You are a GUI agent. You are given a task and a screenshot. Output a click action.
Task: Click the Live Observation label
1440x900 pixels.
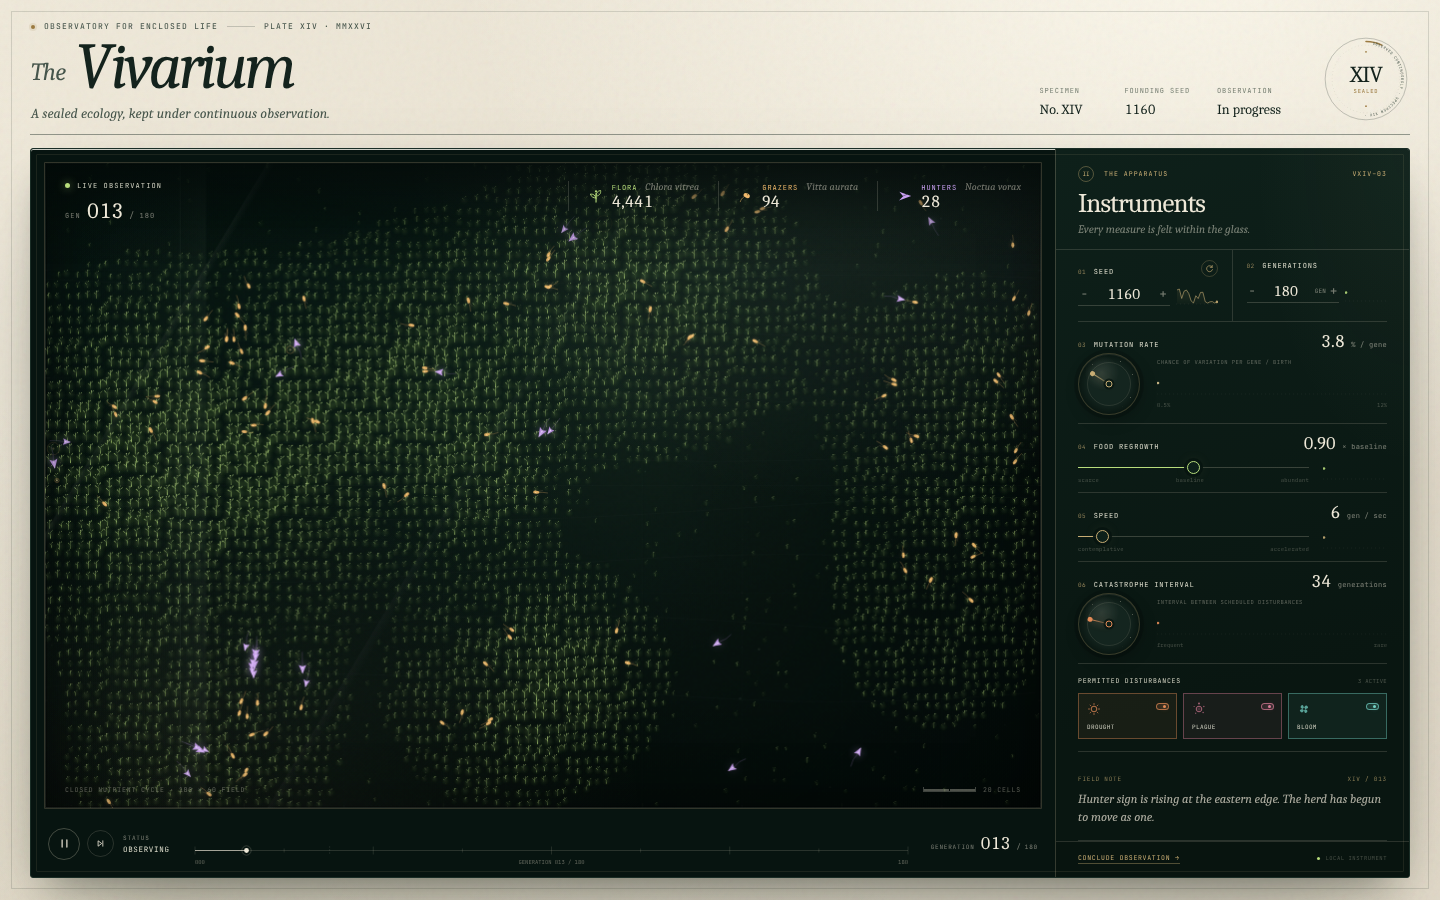(119, 186)
